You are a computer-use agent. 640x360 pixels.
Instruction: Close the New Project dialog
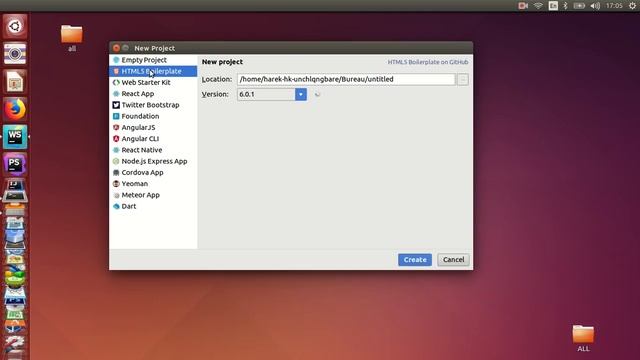click(x=116, y=48)
